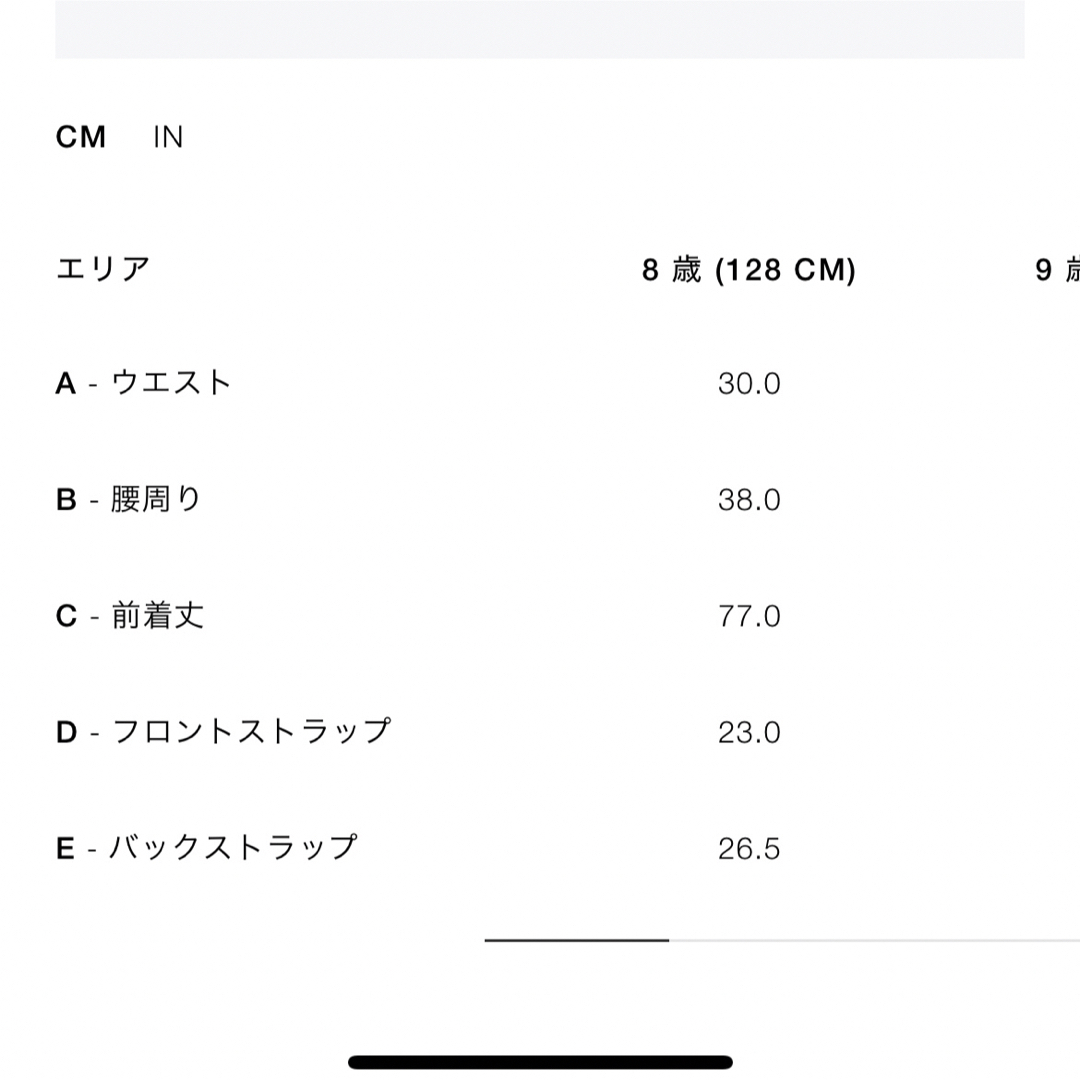The image size is (1080, 1080).
Task: Select the partially visible 9 歳 column
Action: coord(1057,269)
